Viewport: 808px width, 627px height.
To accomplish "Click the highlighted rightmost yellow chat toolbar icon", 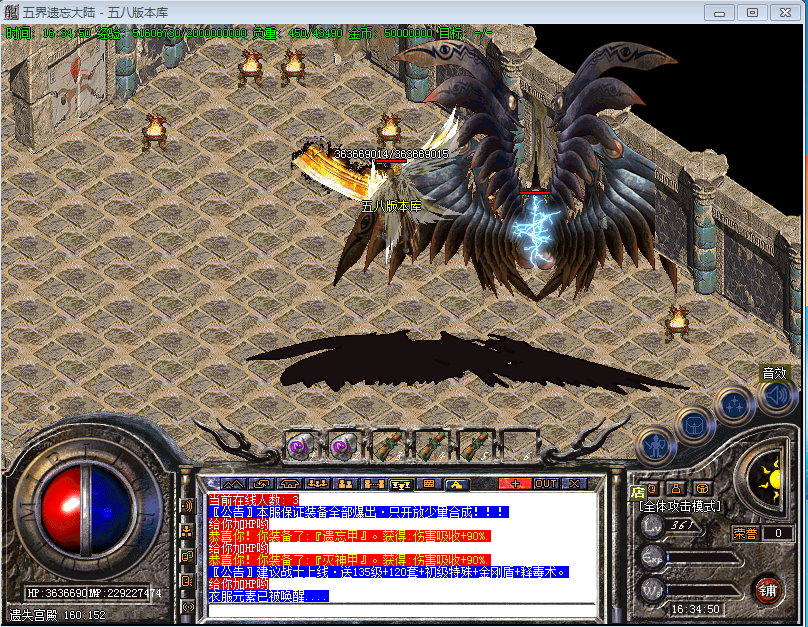I will (456, 484).
